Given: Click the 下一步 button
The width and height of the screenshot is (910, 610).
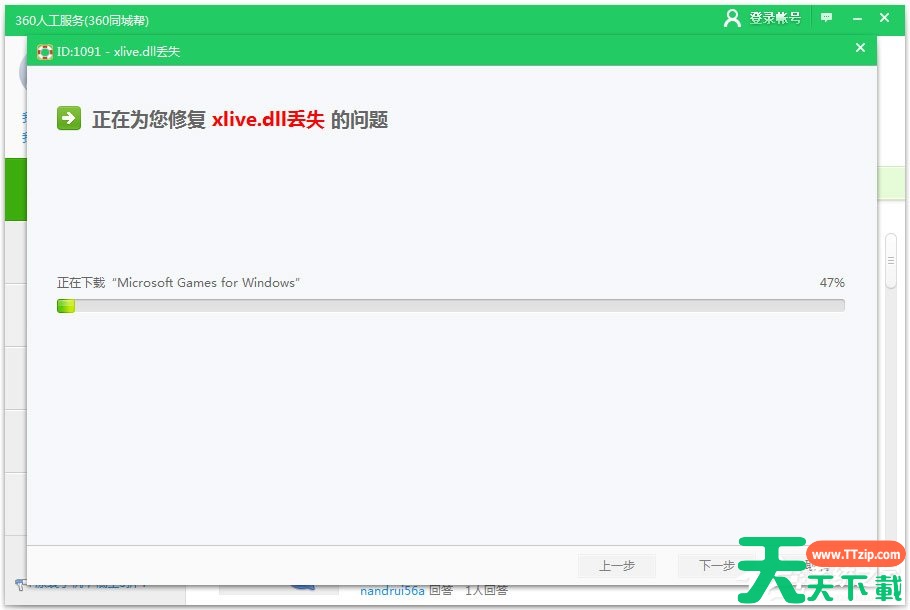Looking at the screenshot, I should click(716, 565).
